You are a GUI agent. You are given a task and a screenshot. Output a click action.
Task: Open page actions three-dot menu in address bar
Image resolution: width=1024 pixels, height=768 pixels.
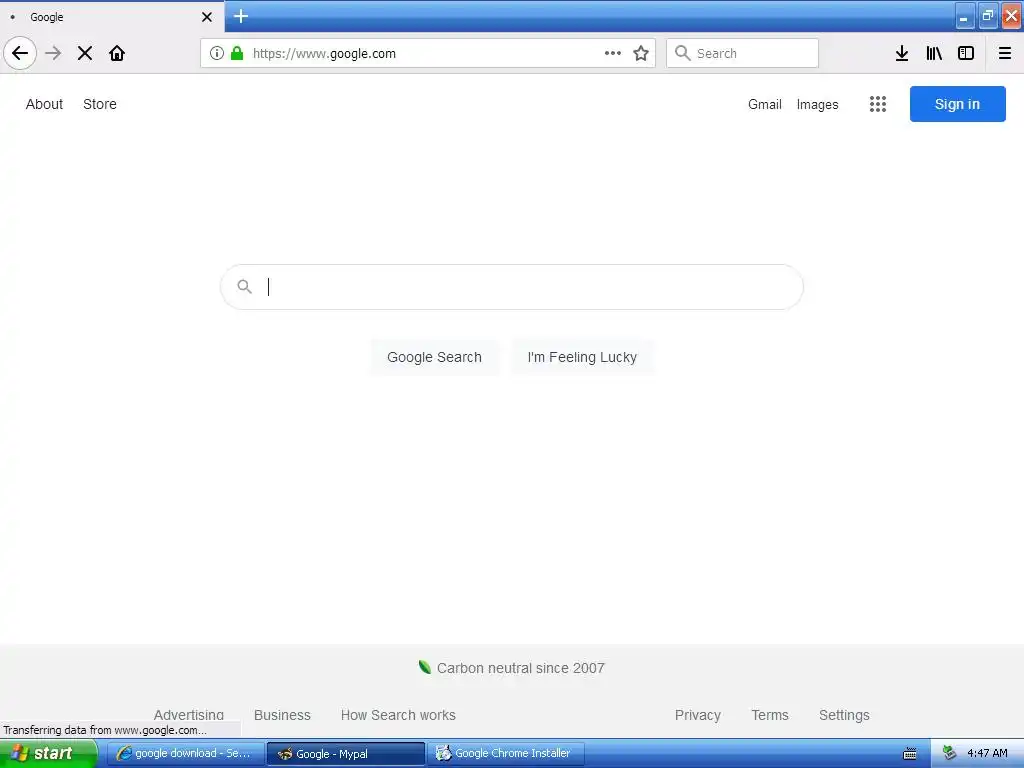[613, 53]
